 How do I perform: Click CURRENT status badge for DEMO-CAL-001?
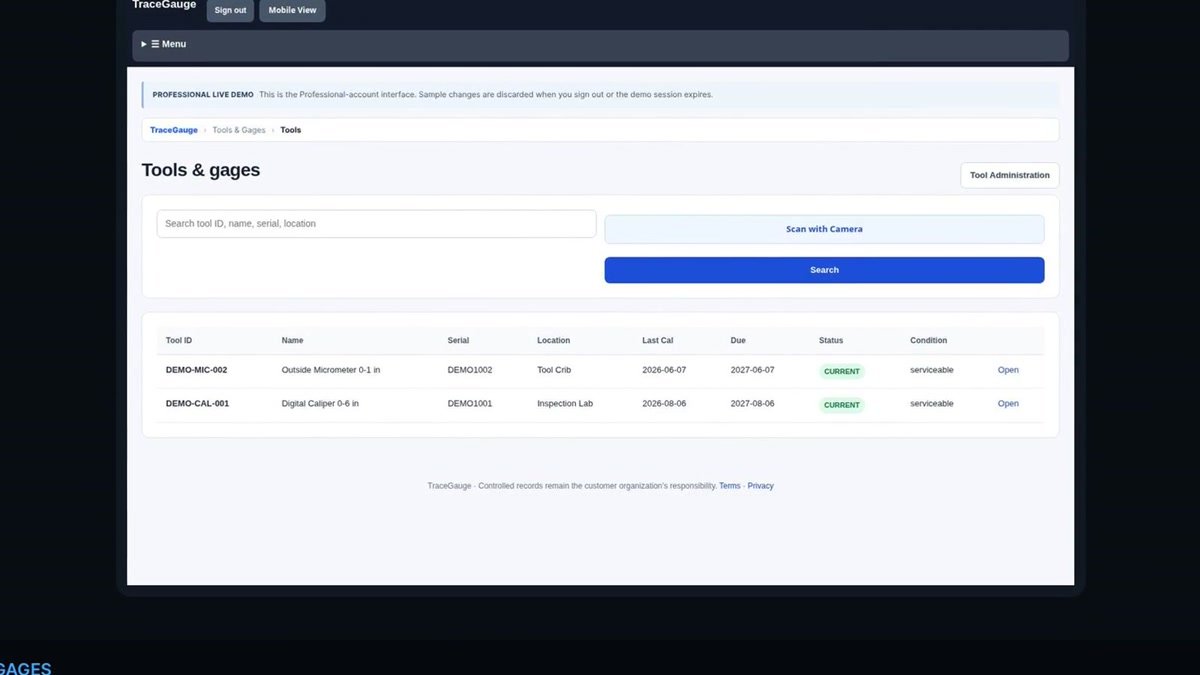pyautogui.click(x=842, y=405)
